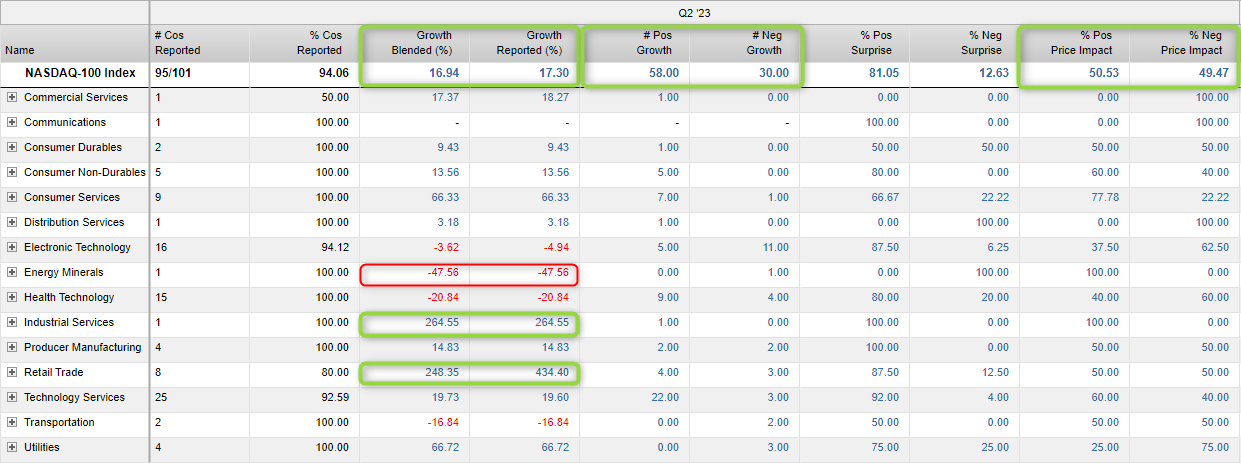The width and height of the screenshot is (1241, 463).
Task: Click the % Pos Price Impact header
Action: (x=1075, y=43)
